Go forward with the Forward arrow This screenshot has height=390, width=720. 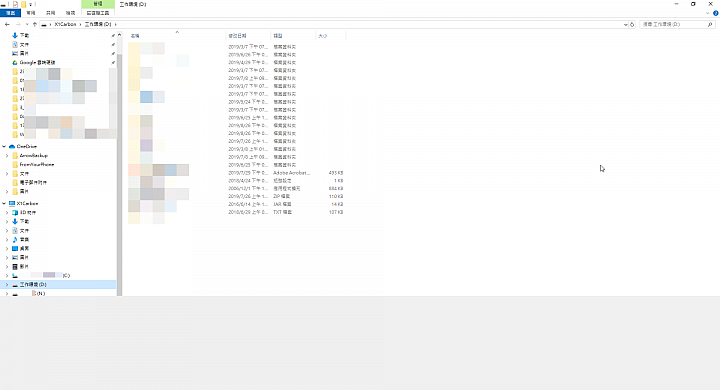(x=18, y=24)
